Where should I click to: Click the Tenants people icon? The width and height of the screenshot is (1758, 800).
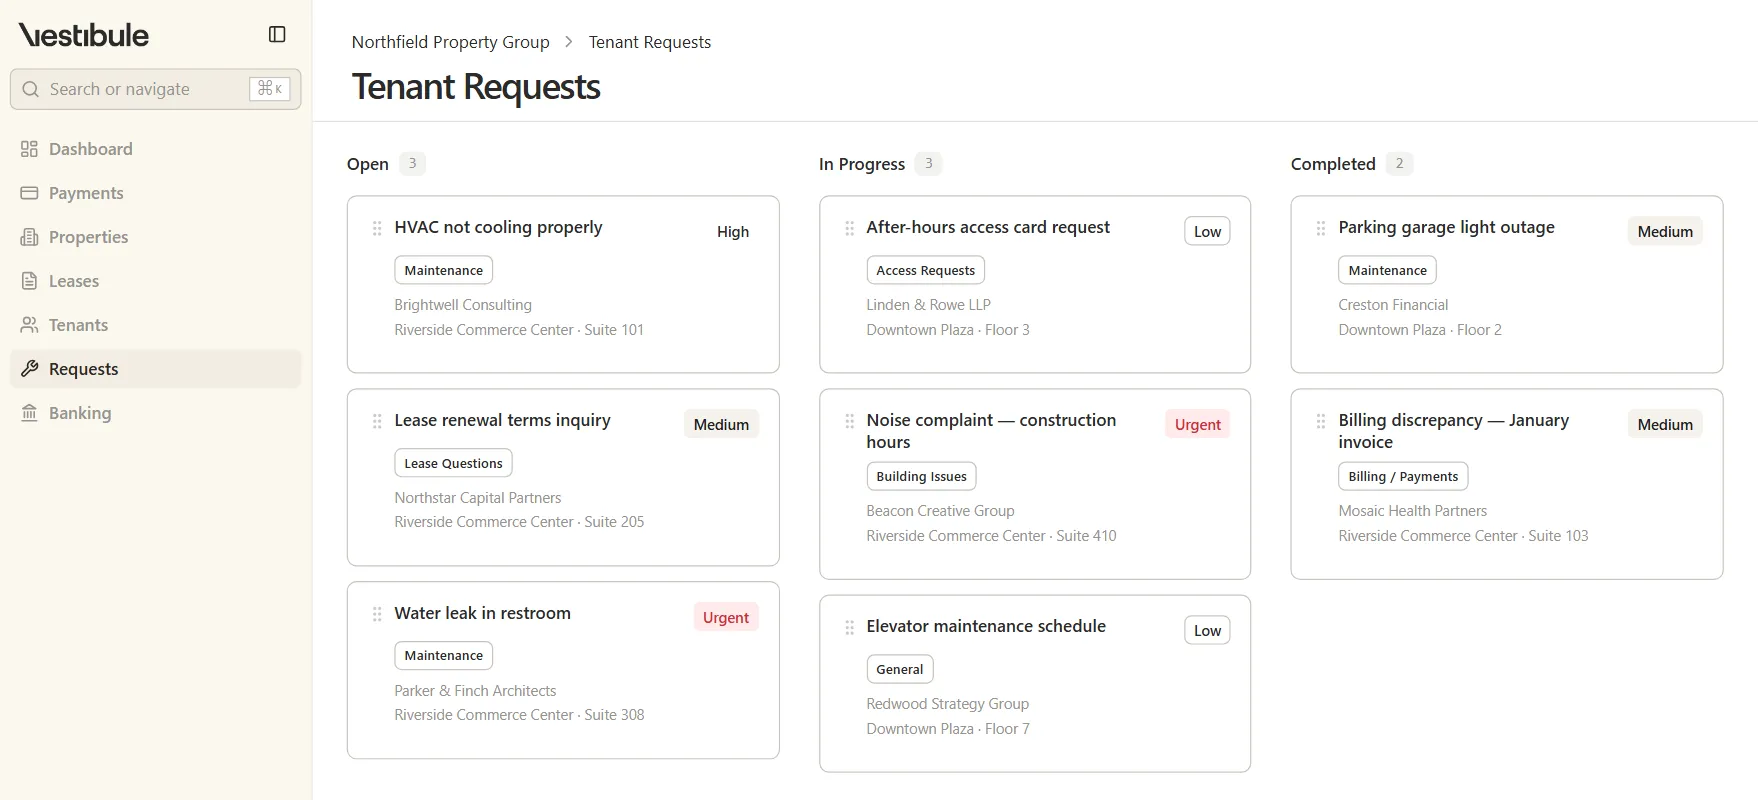pyautogui.click(x=29, y=325)
